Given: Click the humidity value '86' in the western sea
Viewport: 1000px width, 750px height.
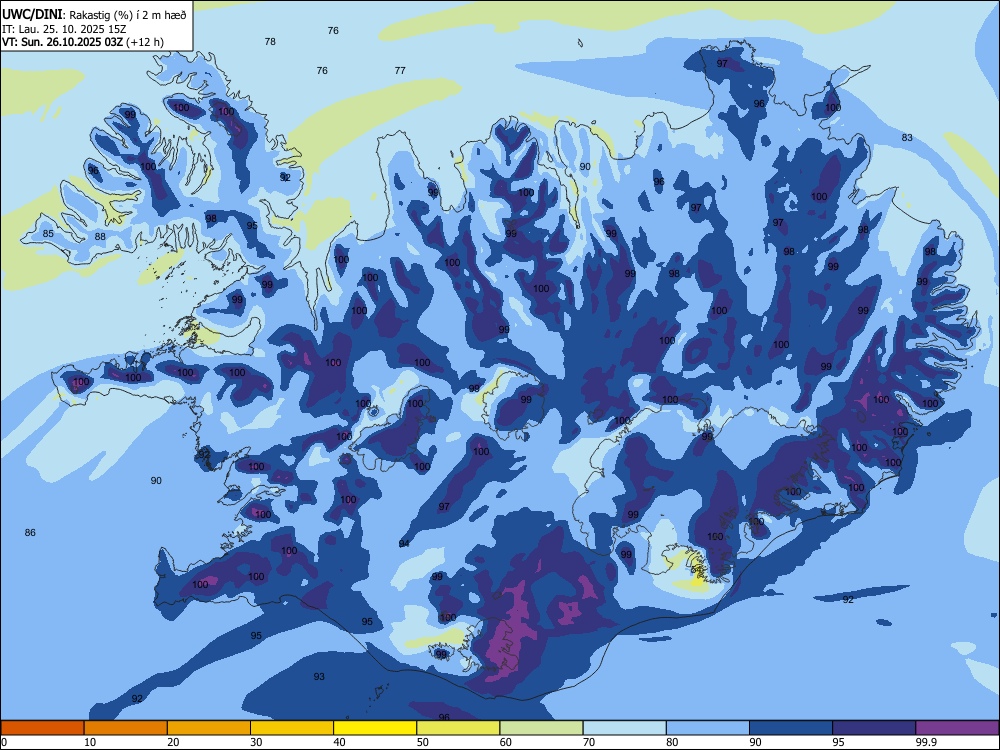Looking at the screenshot, I should click(x=30, y=533).
